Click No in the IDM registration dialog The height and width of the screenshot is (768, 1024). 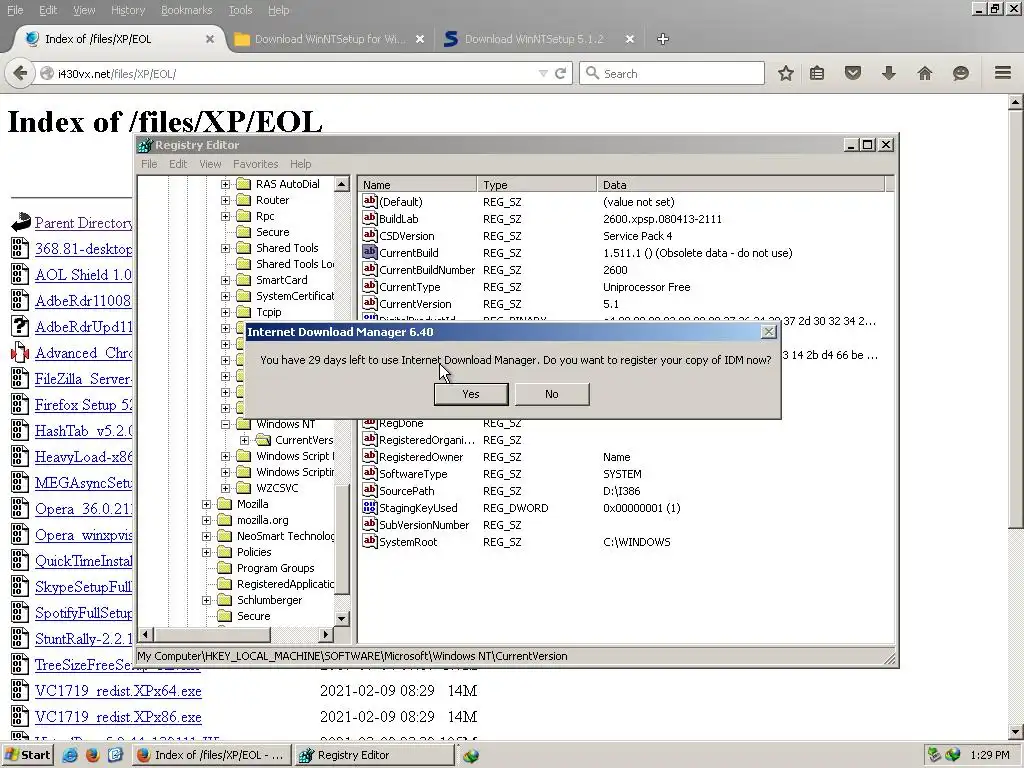552,394
